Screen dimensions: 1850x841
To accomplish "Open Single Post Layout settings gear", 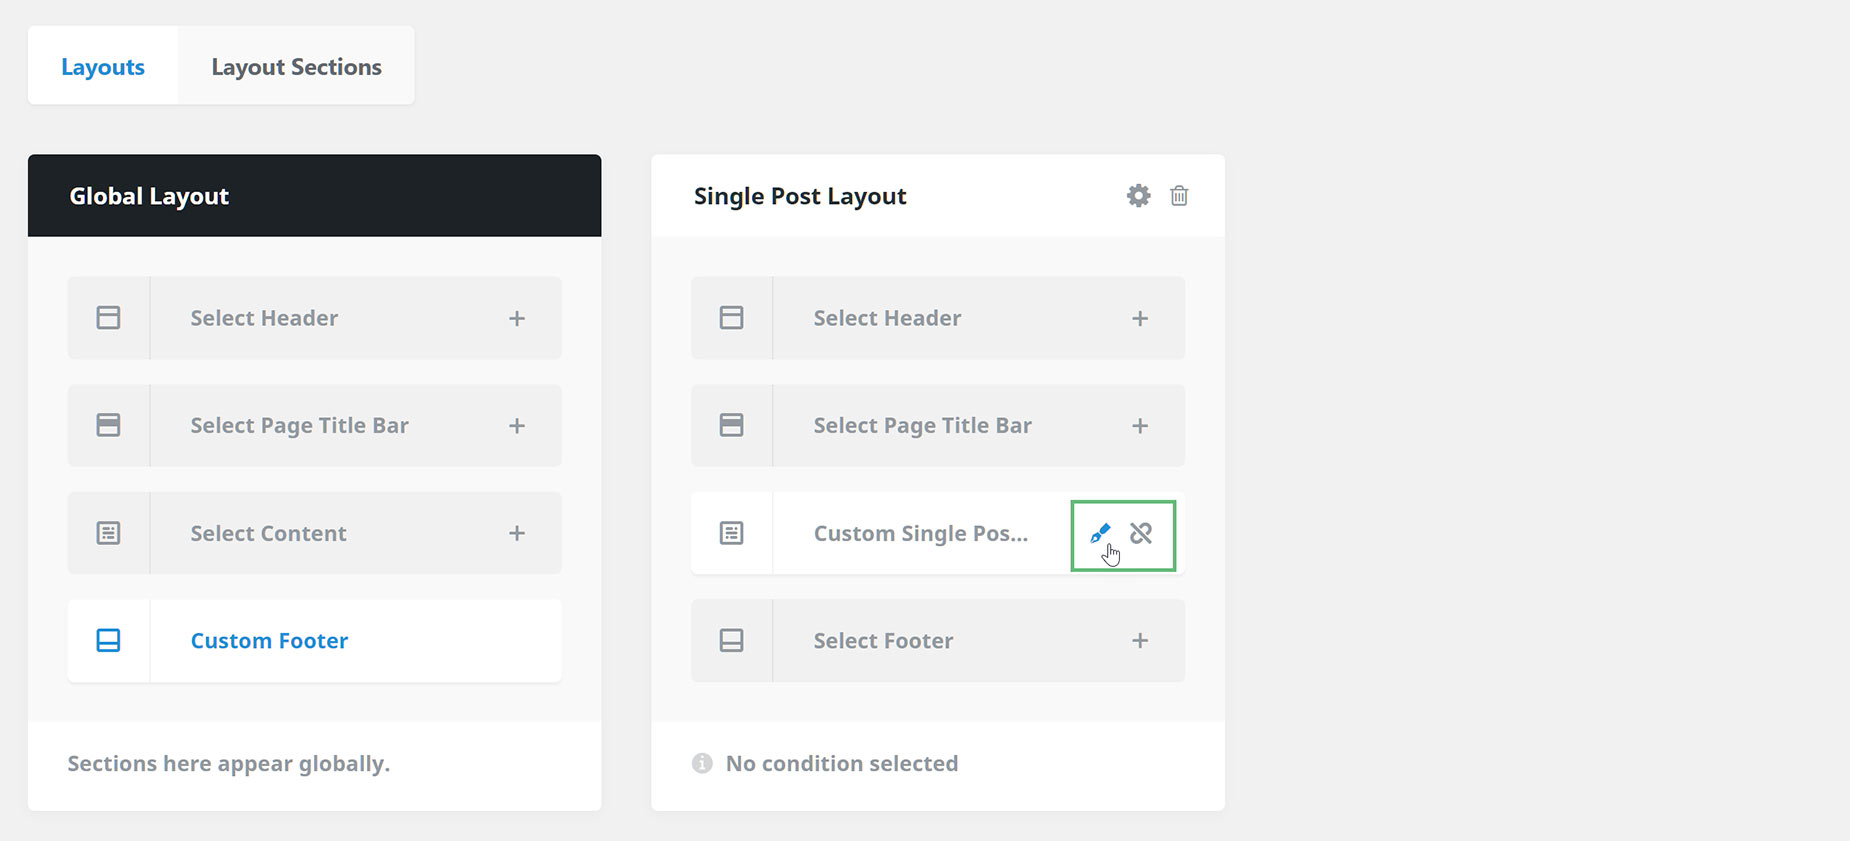I will point(1138,196).
